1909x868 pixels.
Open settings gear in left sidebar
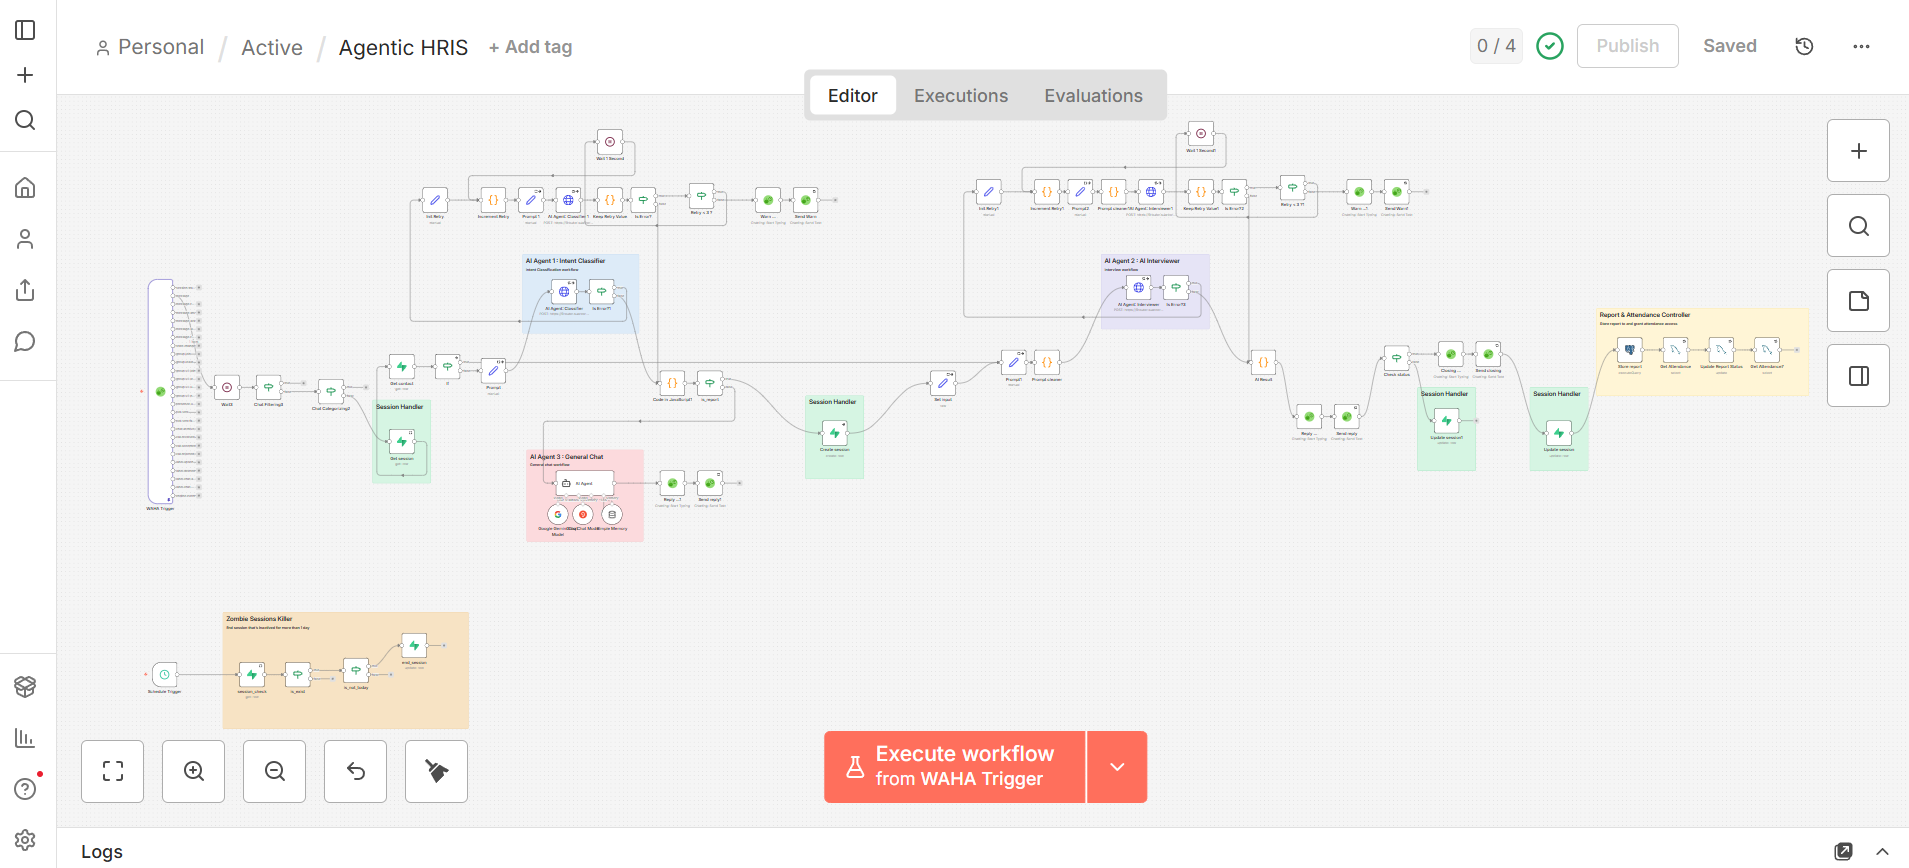coord(26,840)
